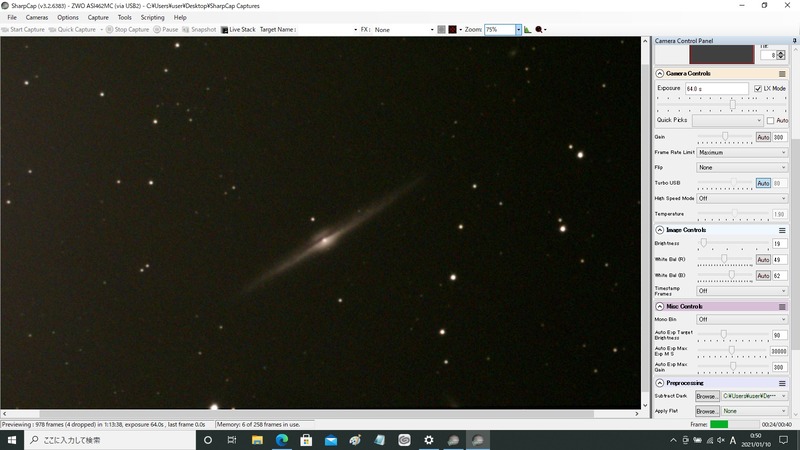Click the grey FX selection area icon

pos(441,30)
